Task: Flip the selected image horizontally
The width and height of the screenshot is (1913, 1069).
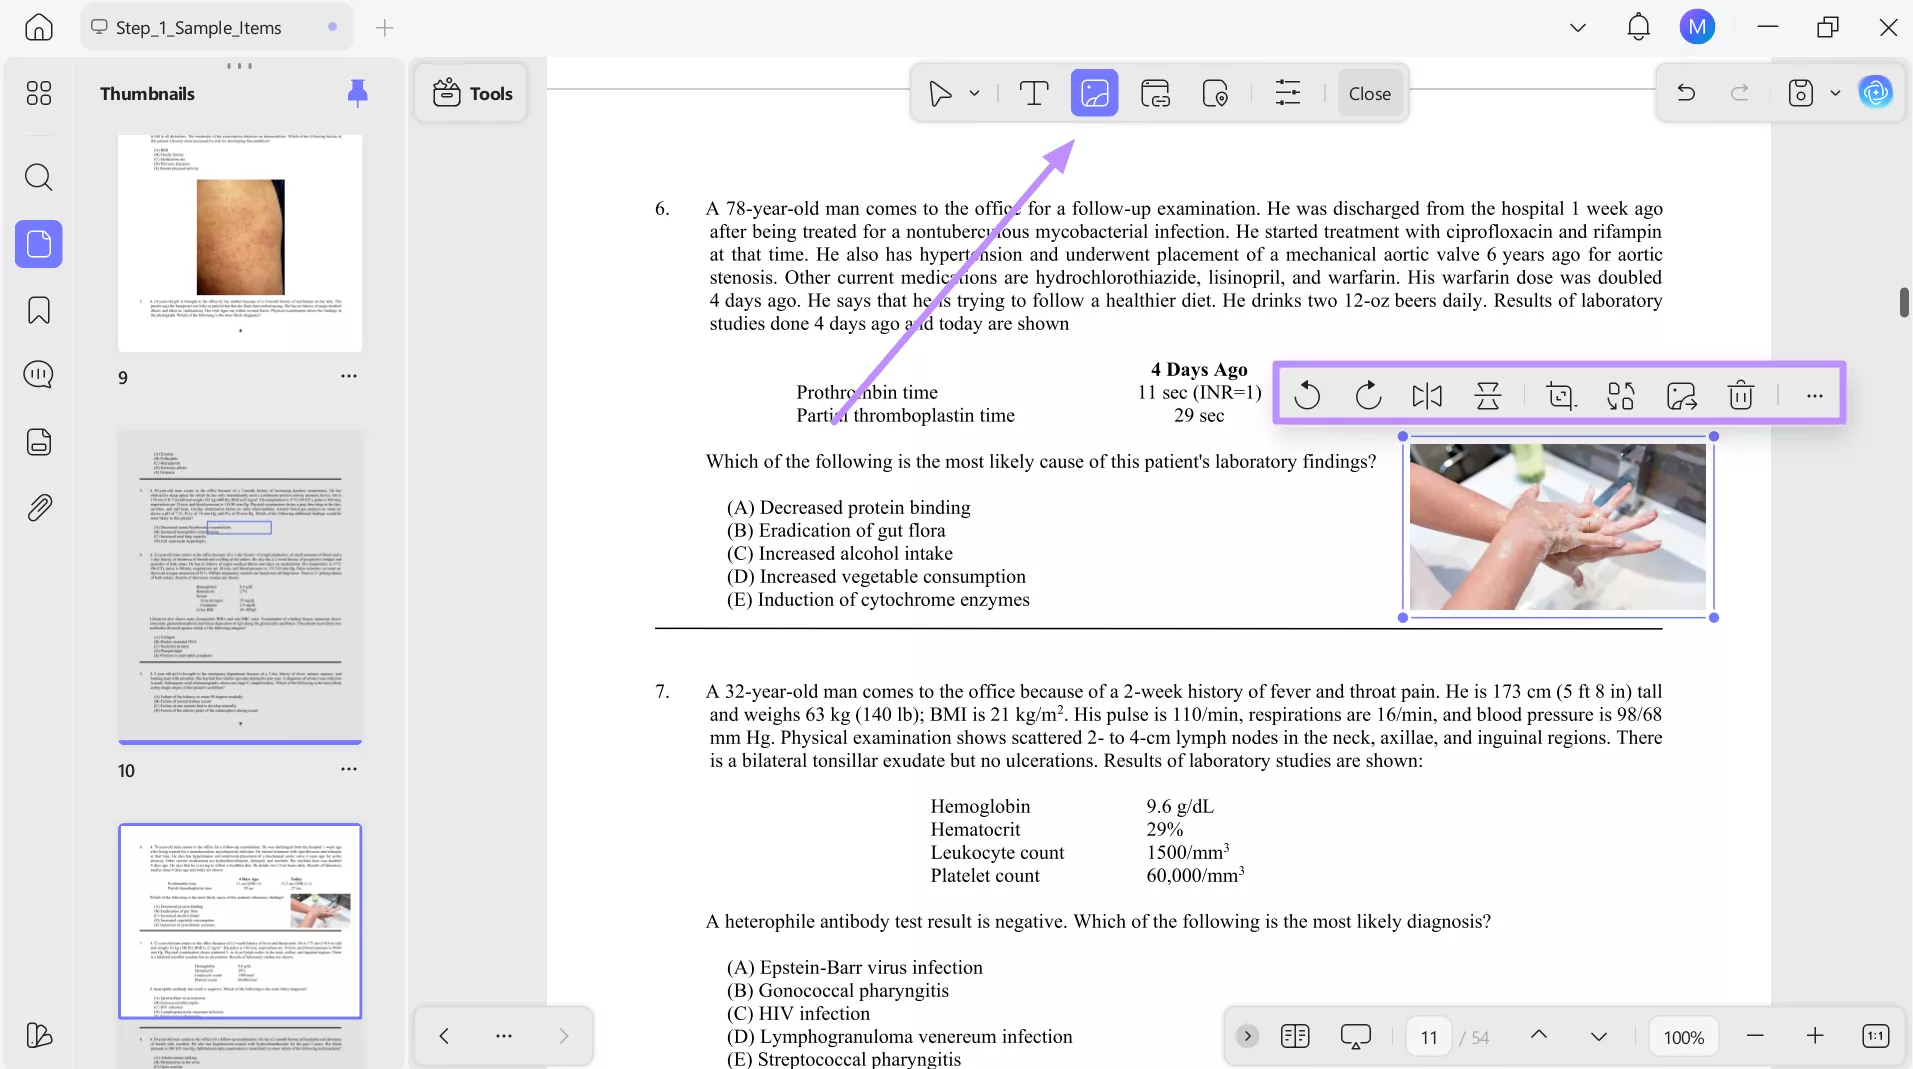Action: point(1427,395)
